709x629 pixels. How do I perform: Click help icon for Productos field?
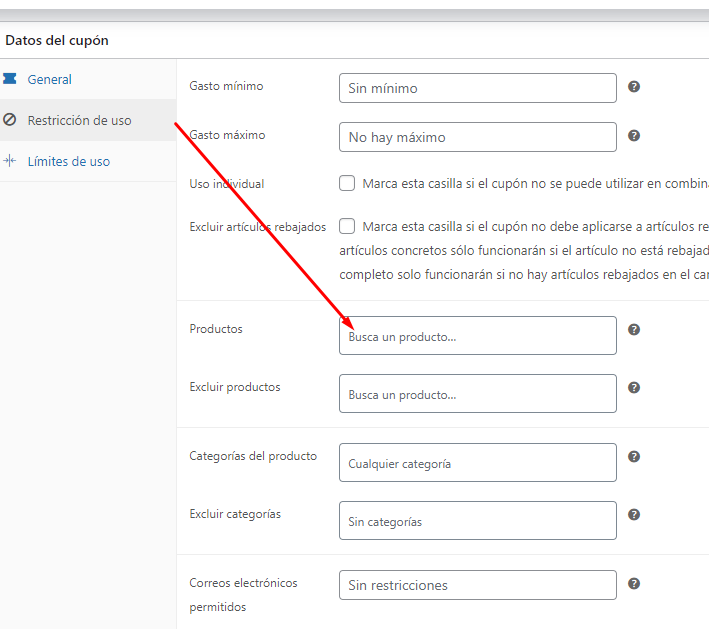pos(634,330)
